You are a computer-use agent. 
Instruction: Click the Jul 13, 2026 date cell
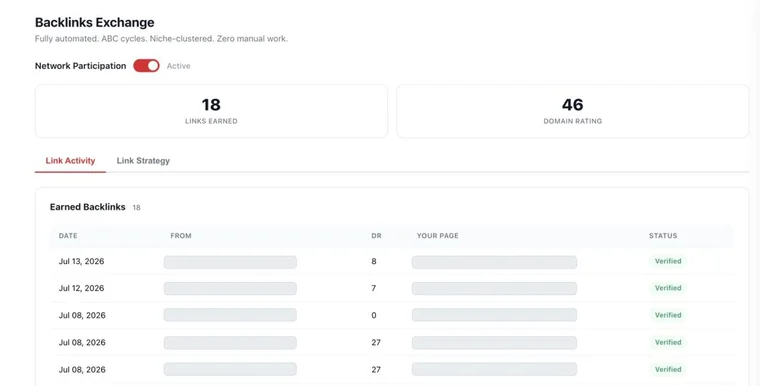pyautogui.click(x=81, y=261)
